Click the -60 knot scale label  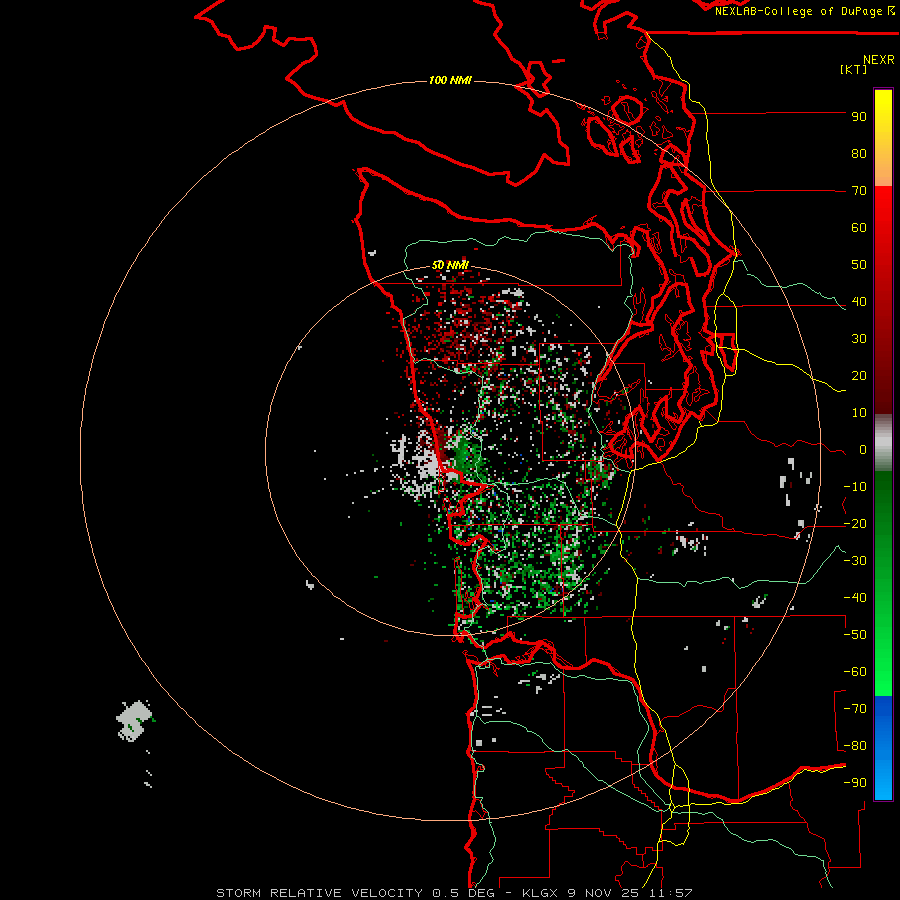tap(855, 672)
